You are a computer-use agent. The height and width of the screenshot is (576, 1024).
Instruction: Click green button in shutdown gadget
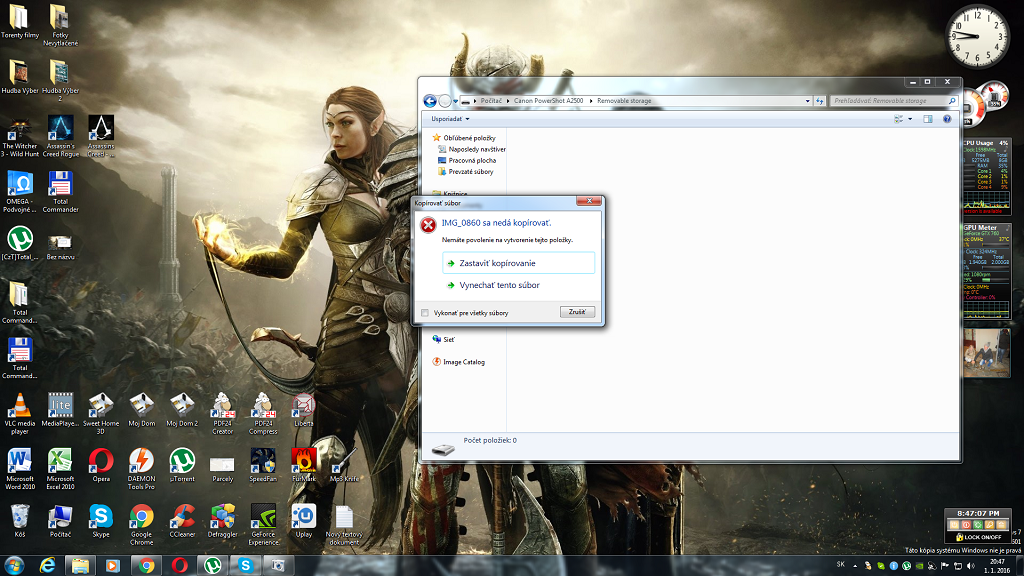tap(978, 524)
